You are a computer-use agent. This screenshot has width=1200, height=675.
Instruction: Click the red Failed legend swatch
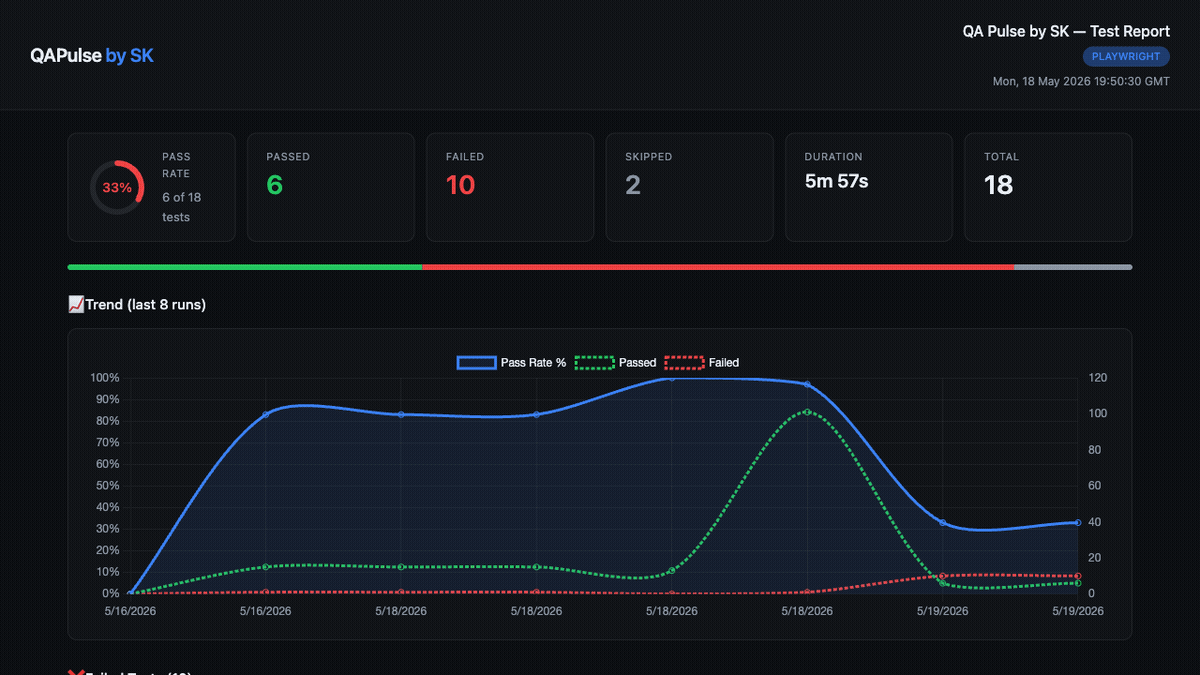685,363
